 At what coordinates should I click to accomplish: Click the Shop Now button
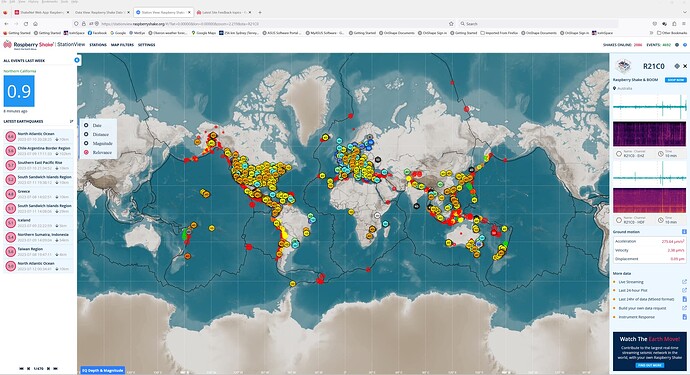click(x=675, y=80)
